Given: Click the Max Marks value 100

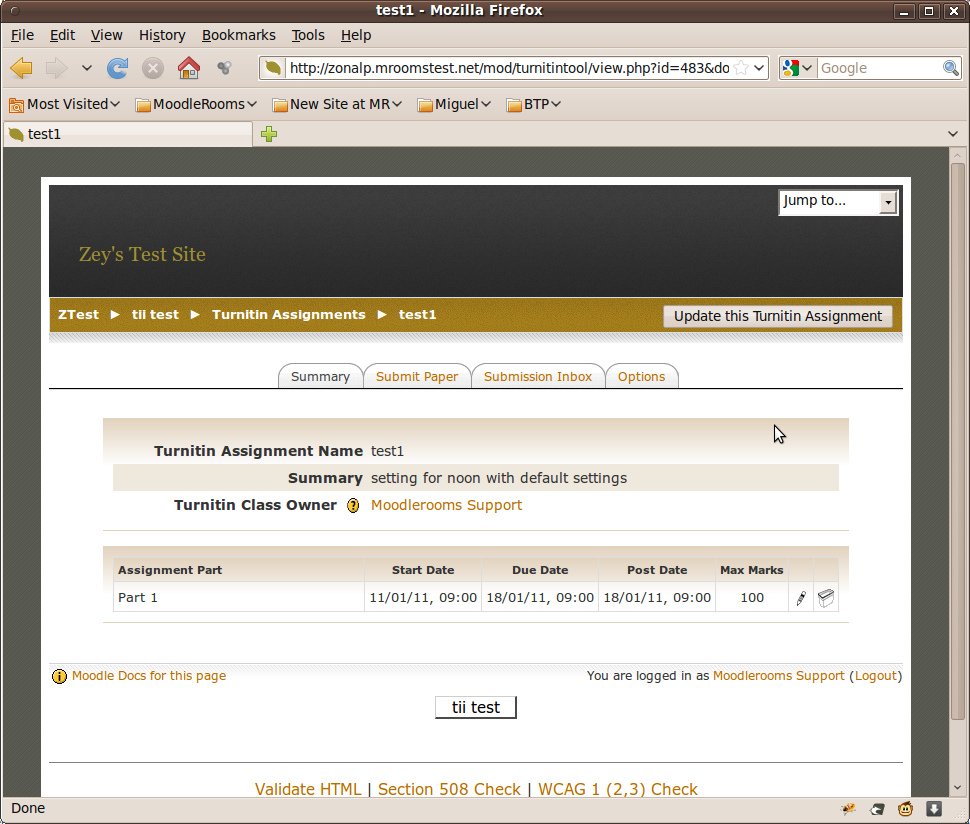Looking at the screenshot, I should [x=752, y=598].
